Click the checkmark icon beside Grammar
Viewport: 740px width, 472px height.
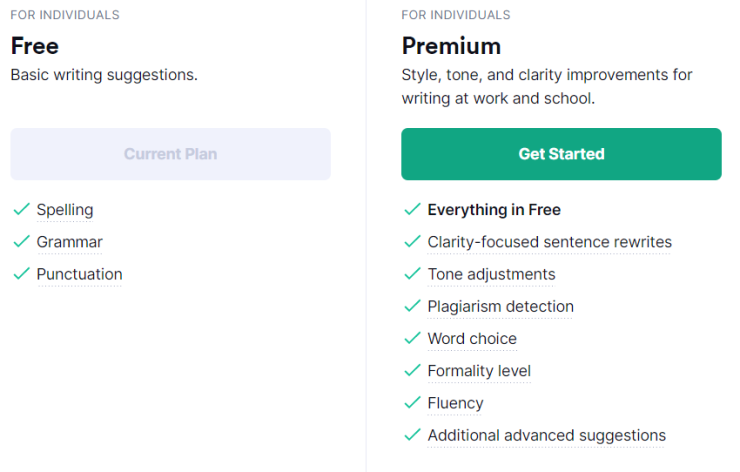click(x=22, y=241)
